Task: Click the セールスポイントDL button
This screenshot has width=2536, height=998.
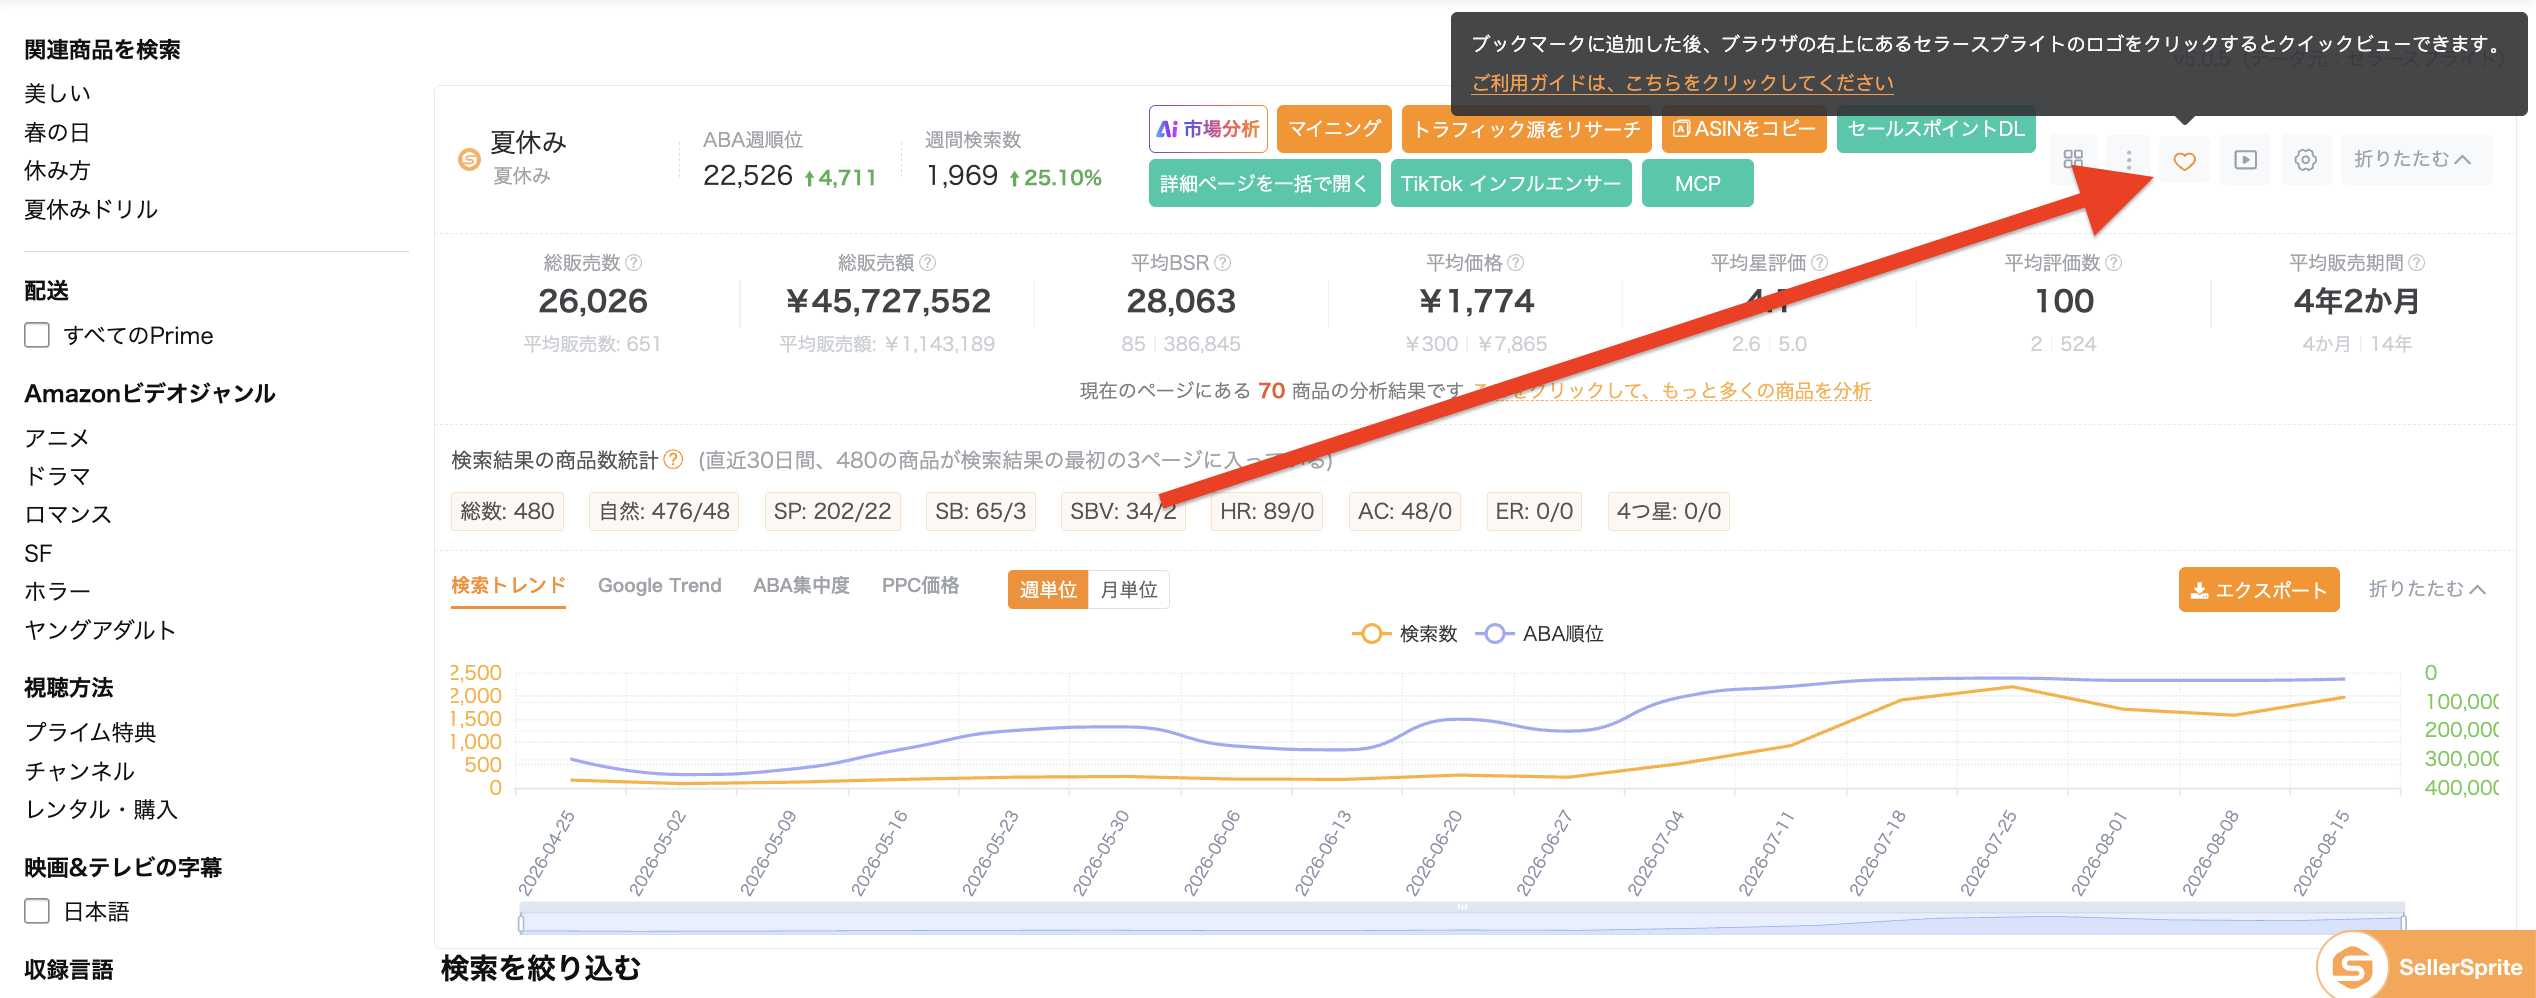Action: (x=1936, y=129)
